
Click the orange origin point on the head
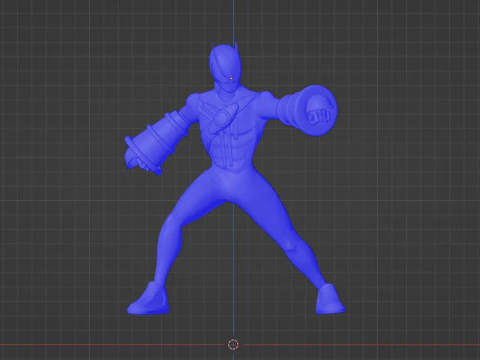pos(231,79)
